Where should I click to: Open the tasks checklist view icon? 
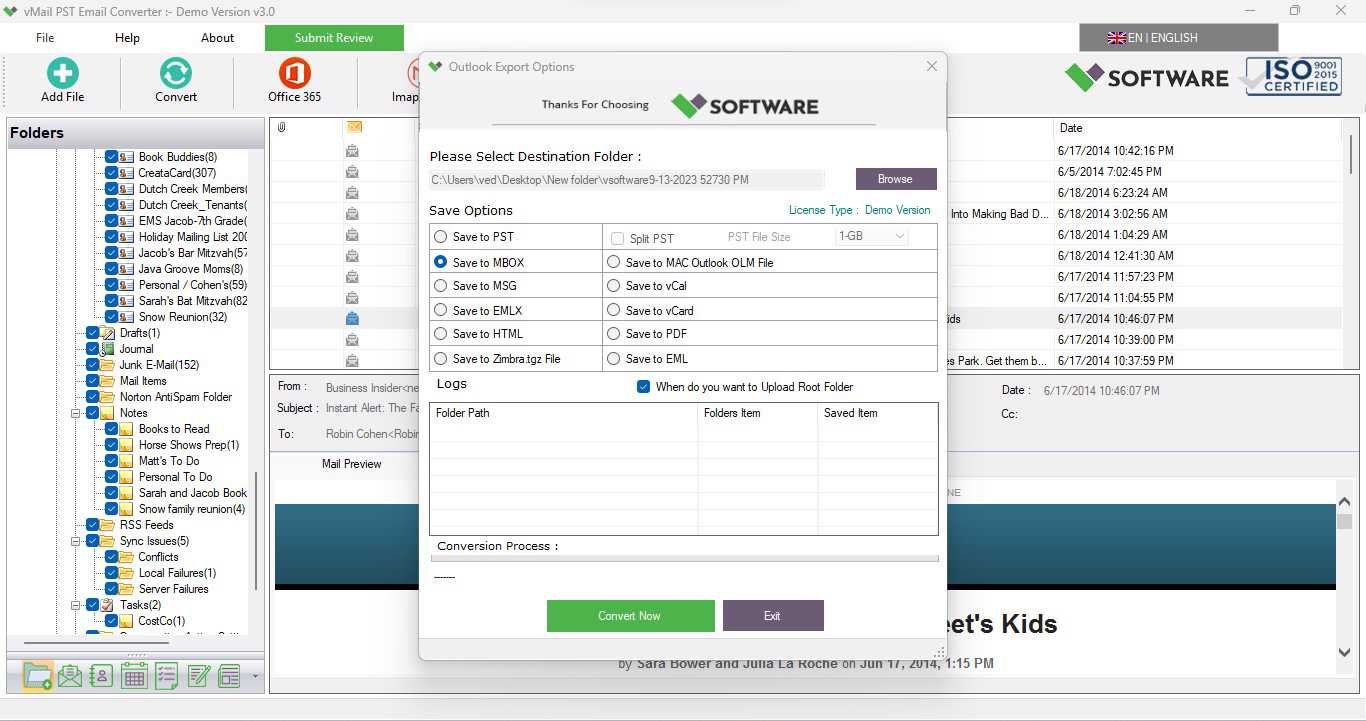click(x=166, y=676)
